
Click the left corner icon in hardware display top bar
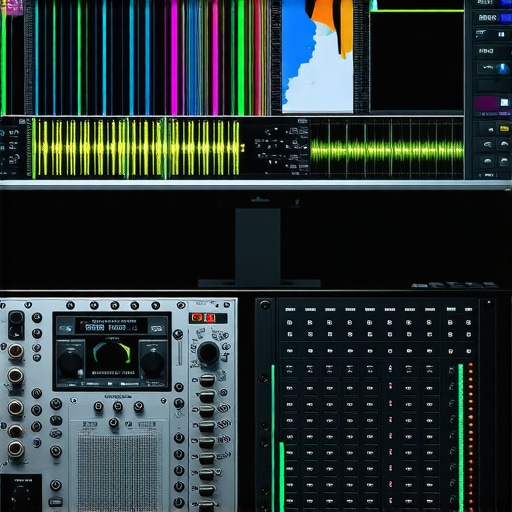(x=65, y=328)
